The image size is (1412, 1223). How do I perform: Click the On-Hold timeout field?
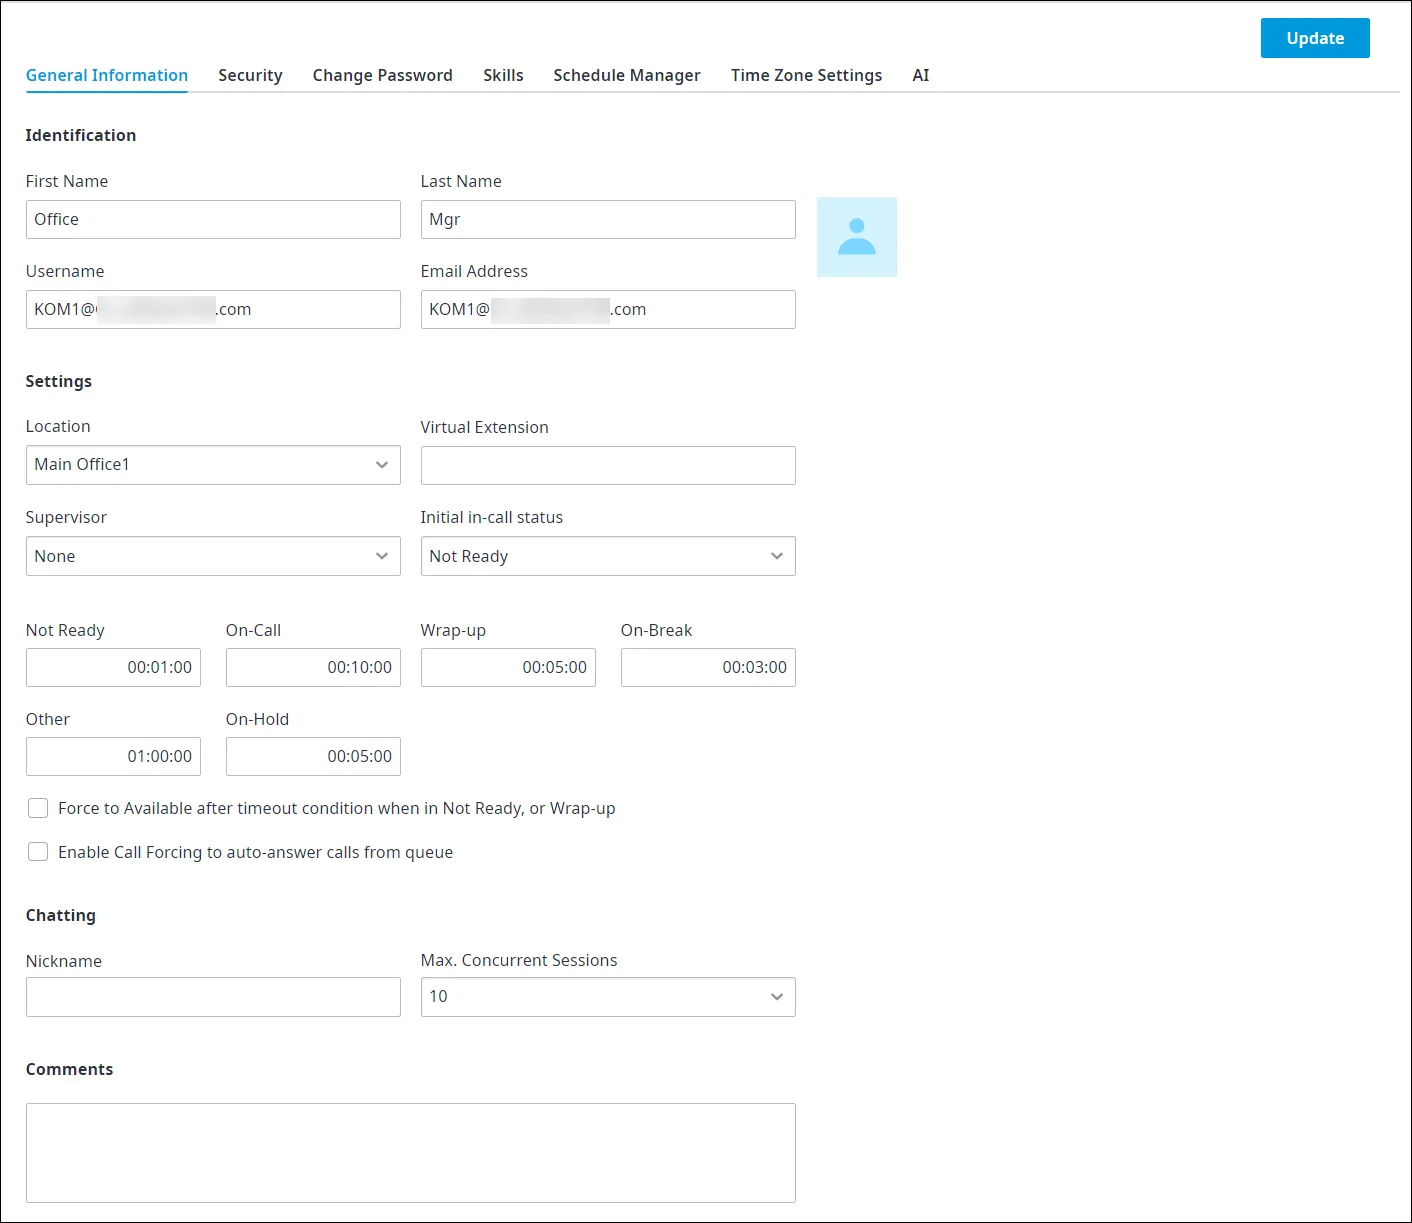[313, 756]
